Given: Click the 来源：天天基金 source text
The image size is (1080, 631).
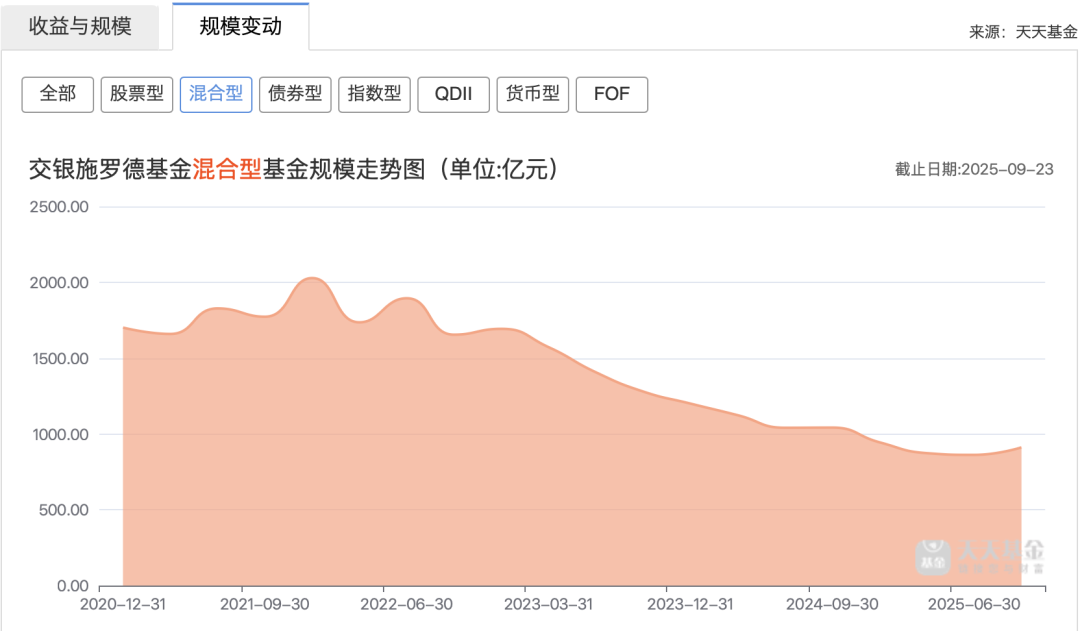Looking at the screenshot, I should [x=1022, y=31].
